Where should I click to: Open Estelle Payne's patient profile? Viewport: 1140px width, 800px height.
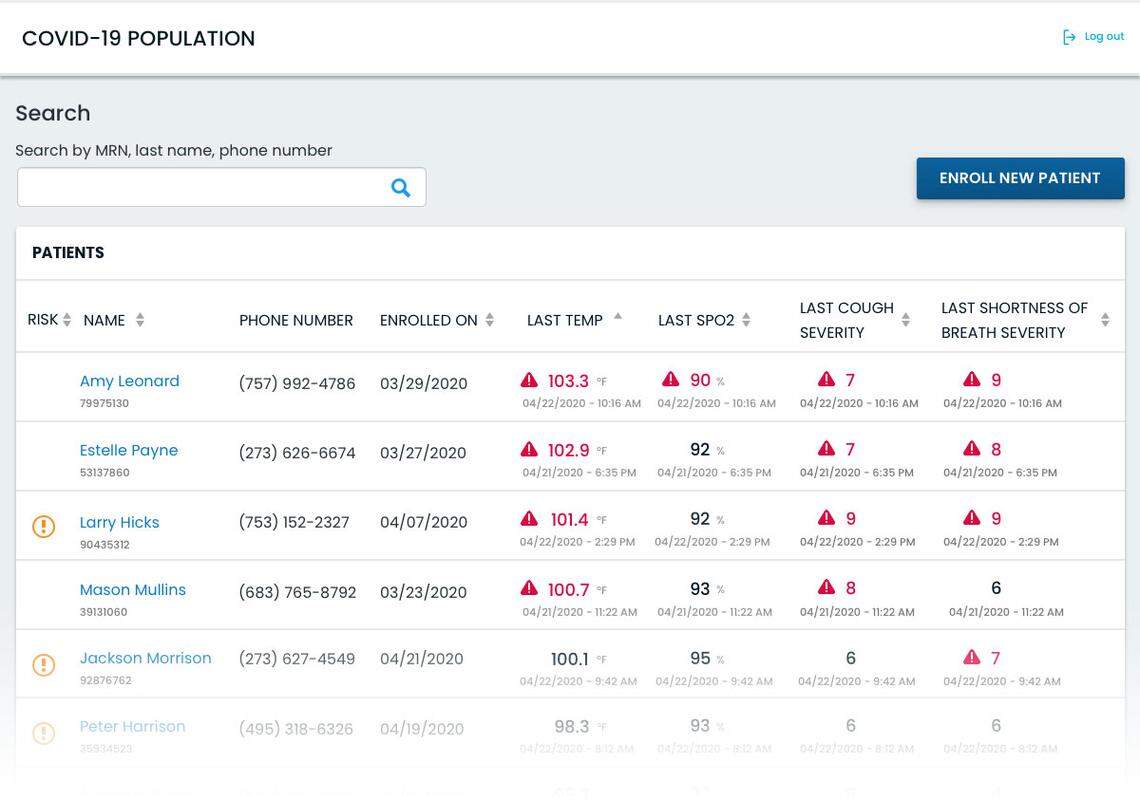pyautogui.click(x=129, y=449)
